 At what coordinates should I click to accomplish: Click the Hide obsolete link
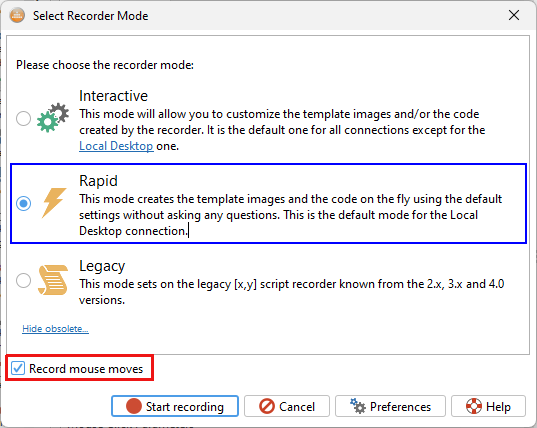coord(55,329)
